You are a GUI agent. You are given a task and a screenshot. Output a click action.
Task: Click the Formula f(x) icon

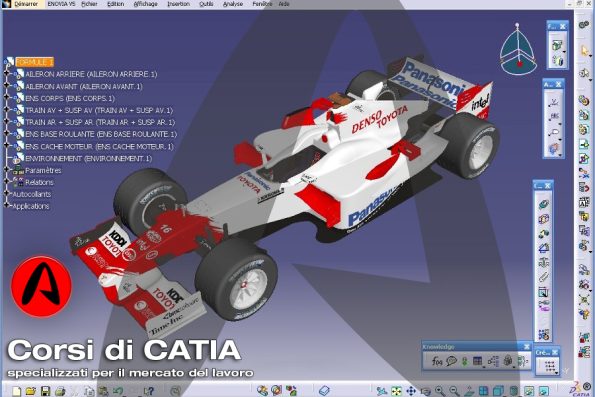pyautogui.click(x=437, y=361)
